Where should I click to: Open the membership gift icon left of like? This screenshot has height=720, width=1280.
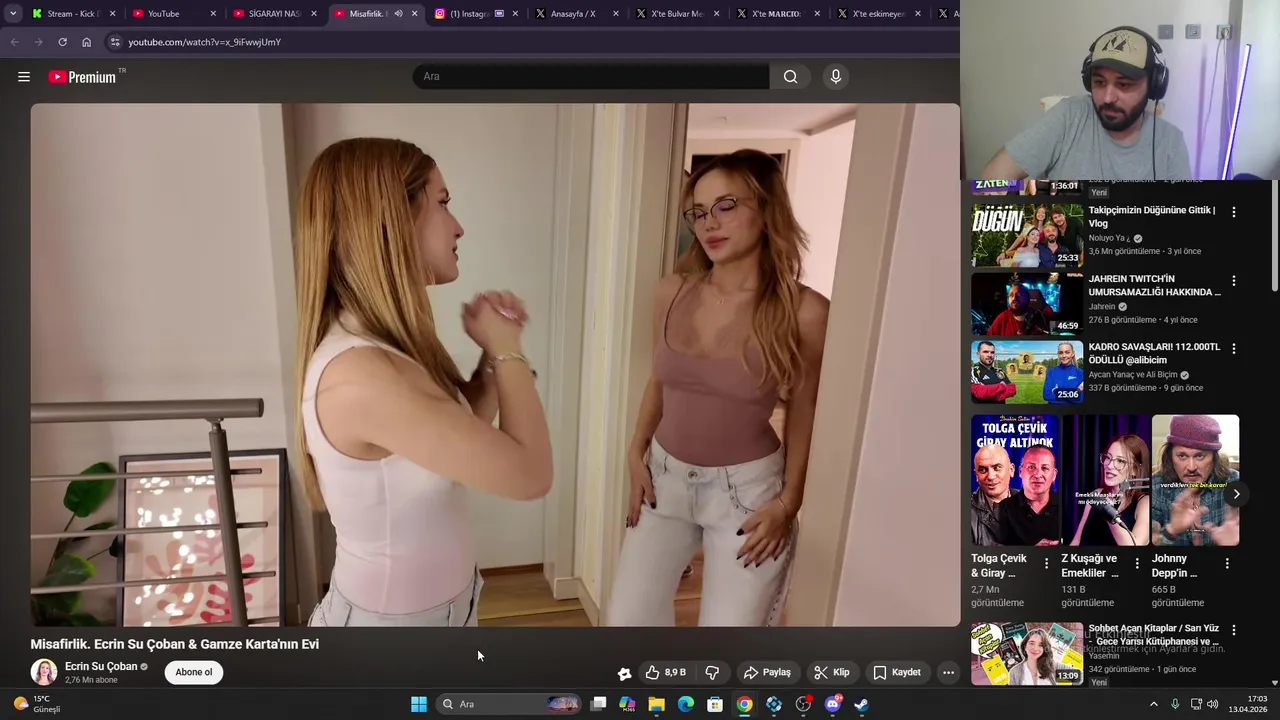[x=624, y=673]
